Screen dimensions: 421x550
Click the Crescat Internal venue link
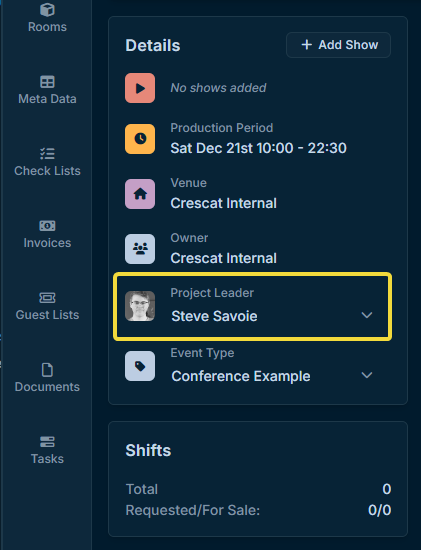pos(223,203)
